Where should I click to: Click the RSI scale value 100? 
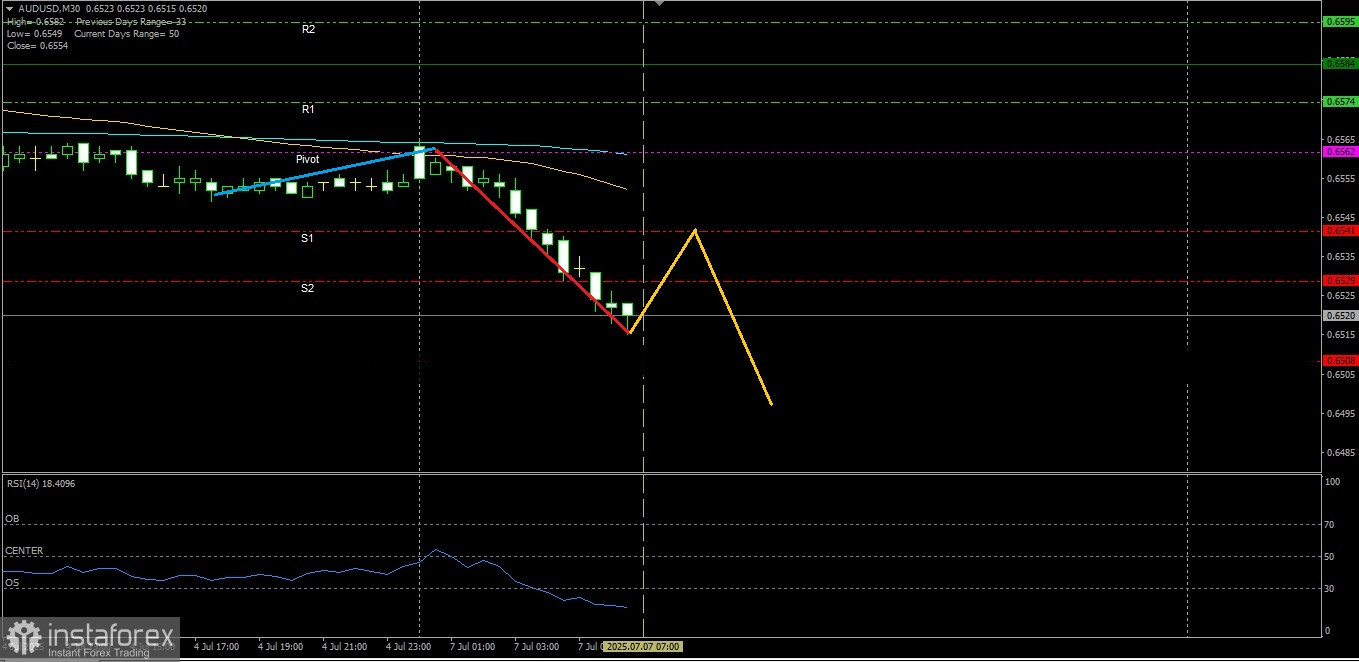1331,482
